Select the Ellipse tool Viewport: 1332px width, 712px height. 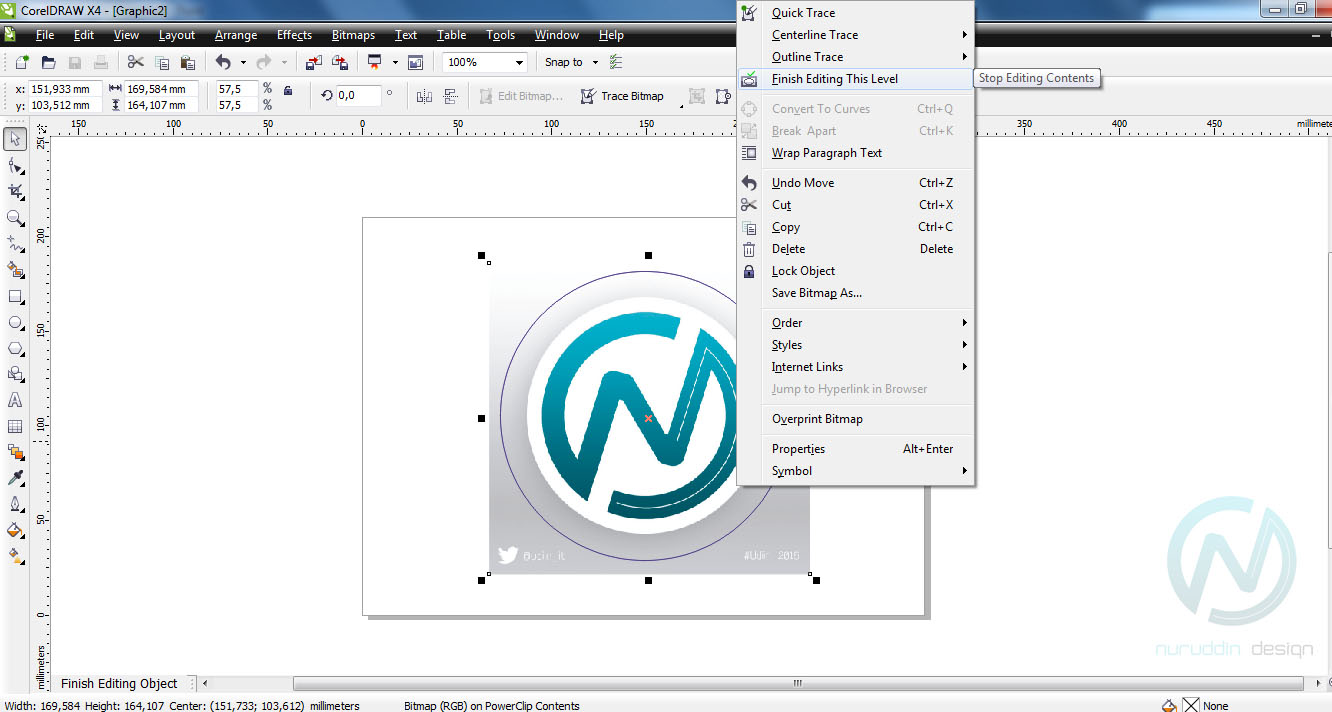[15, 322]
